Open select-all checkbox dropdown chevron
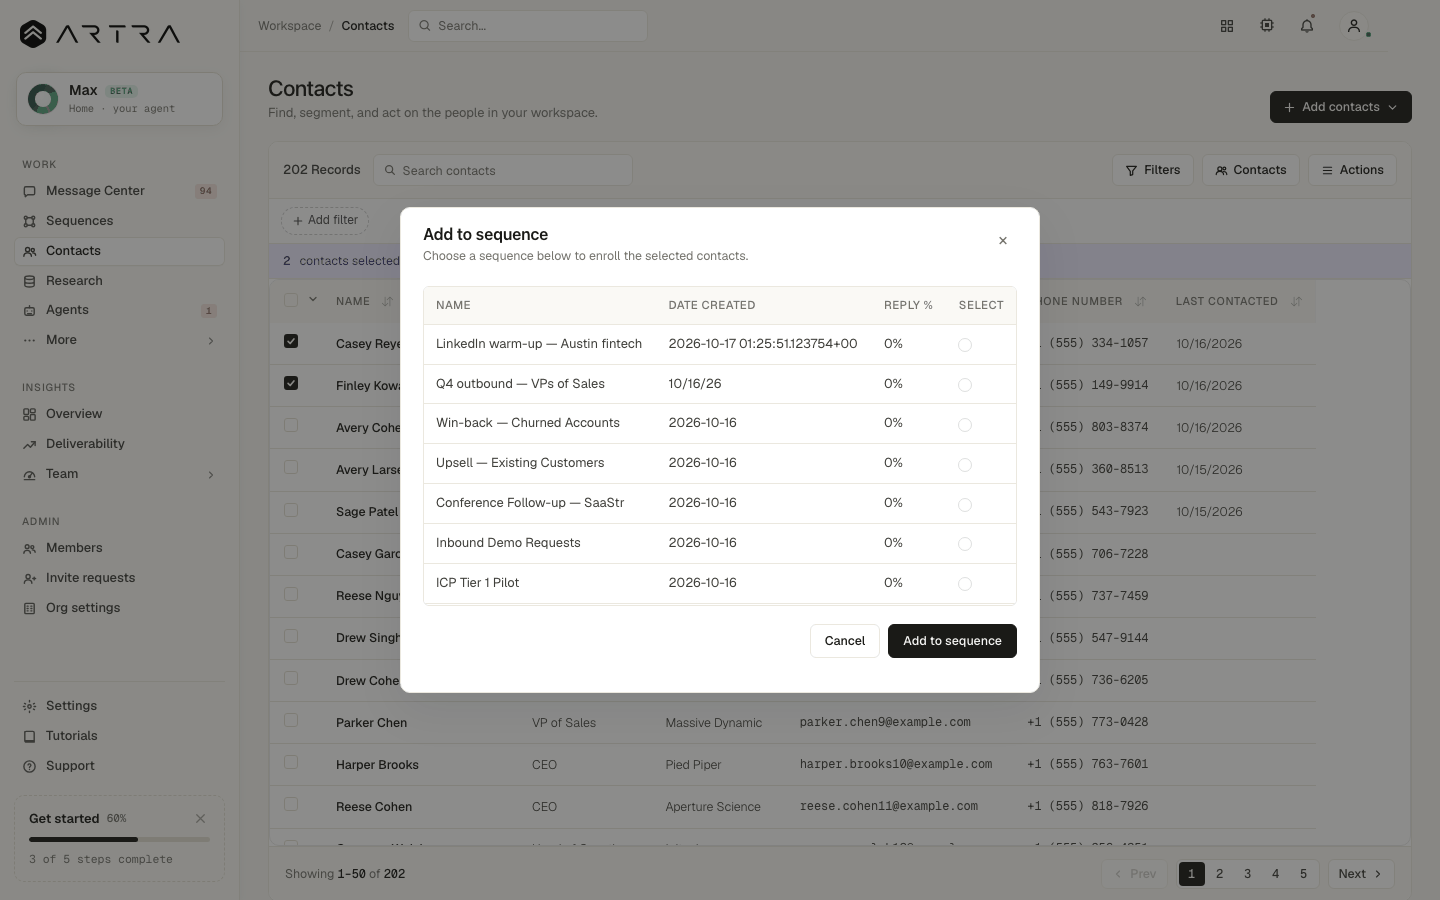 [313, 299]
